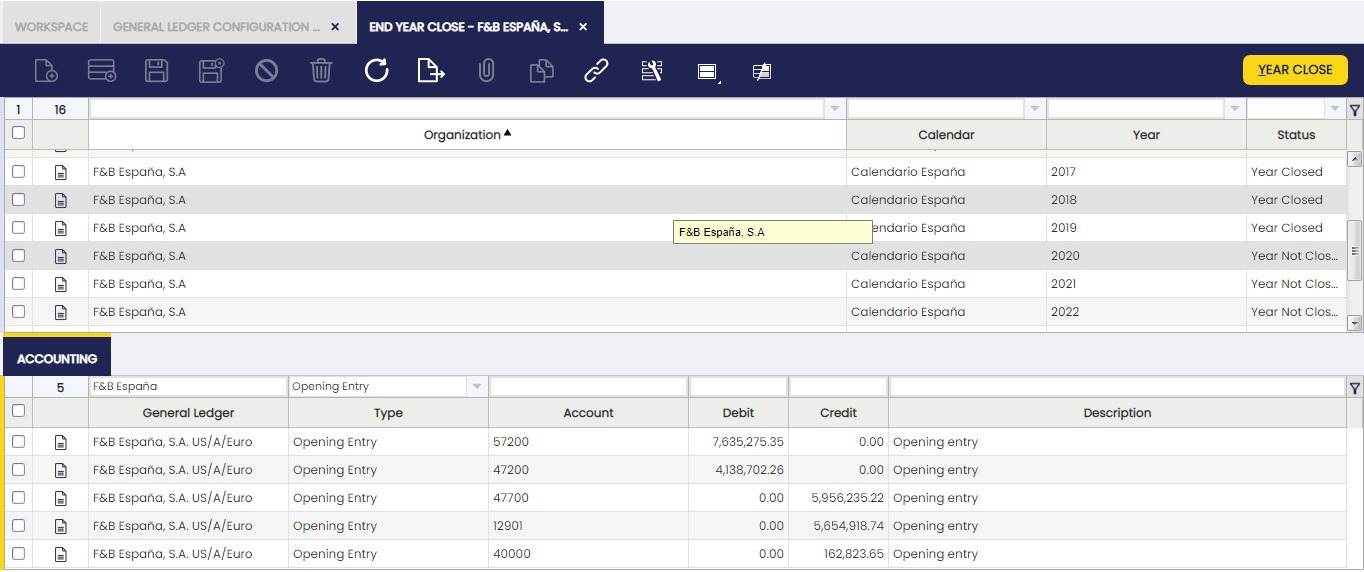Tick the checkbox for the 2017 year row

[x=18, y=172]
